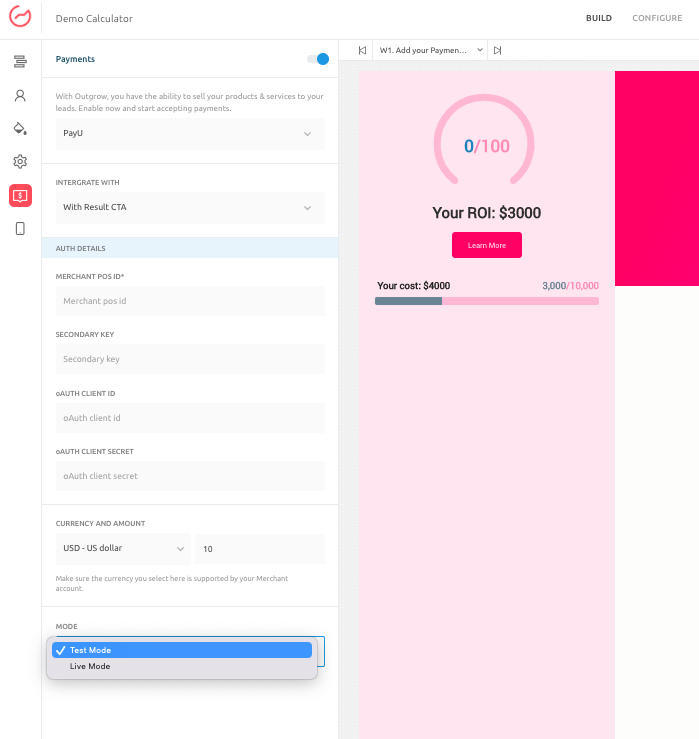Expand the PayU payment provider dropdown
This screenshot has height=739, width=699.
point(190,133)
